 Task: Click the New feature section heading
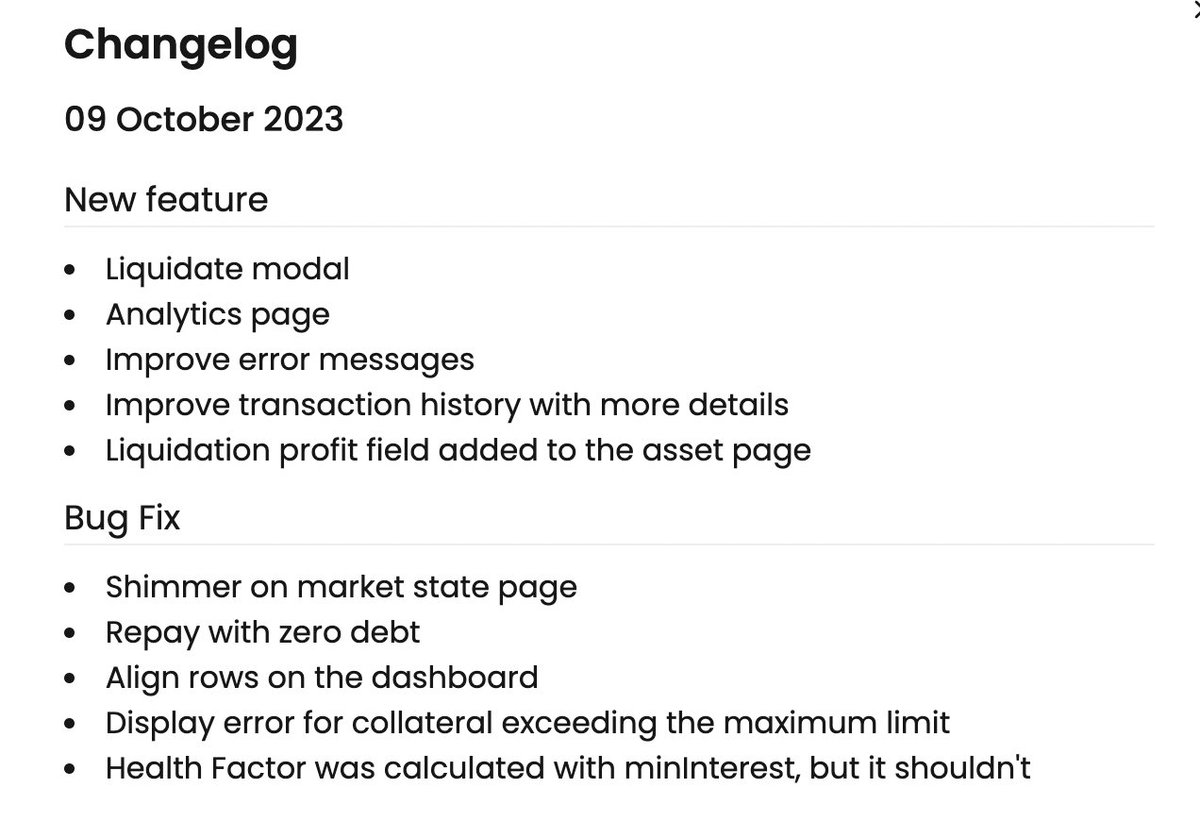click(x=166, y=200)
